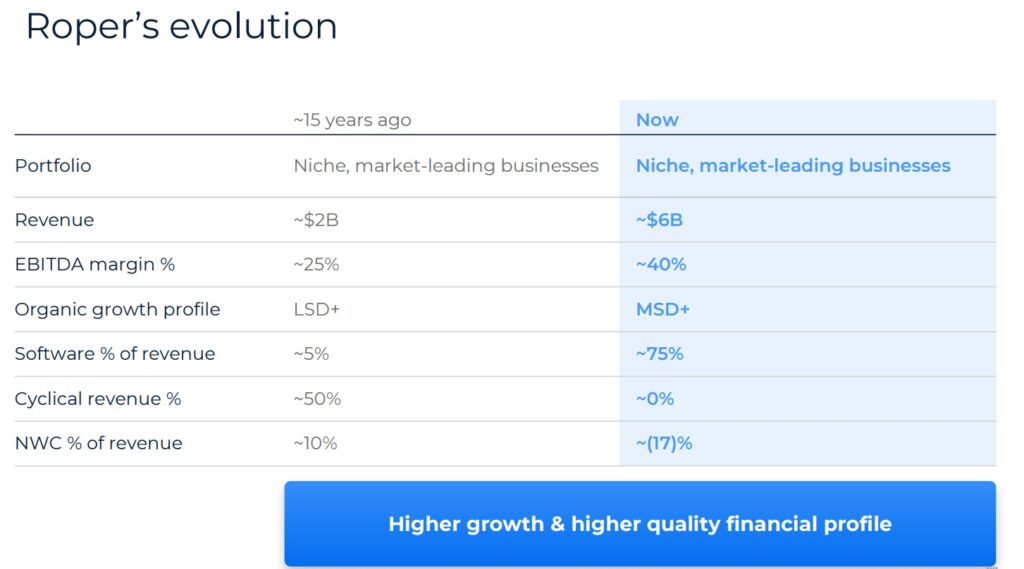1024x569 pixels.
Task: Select the ~40% EBITDA margin value
Action: coord(661,265)
